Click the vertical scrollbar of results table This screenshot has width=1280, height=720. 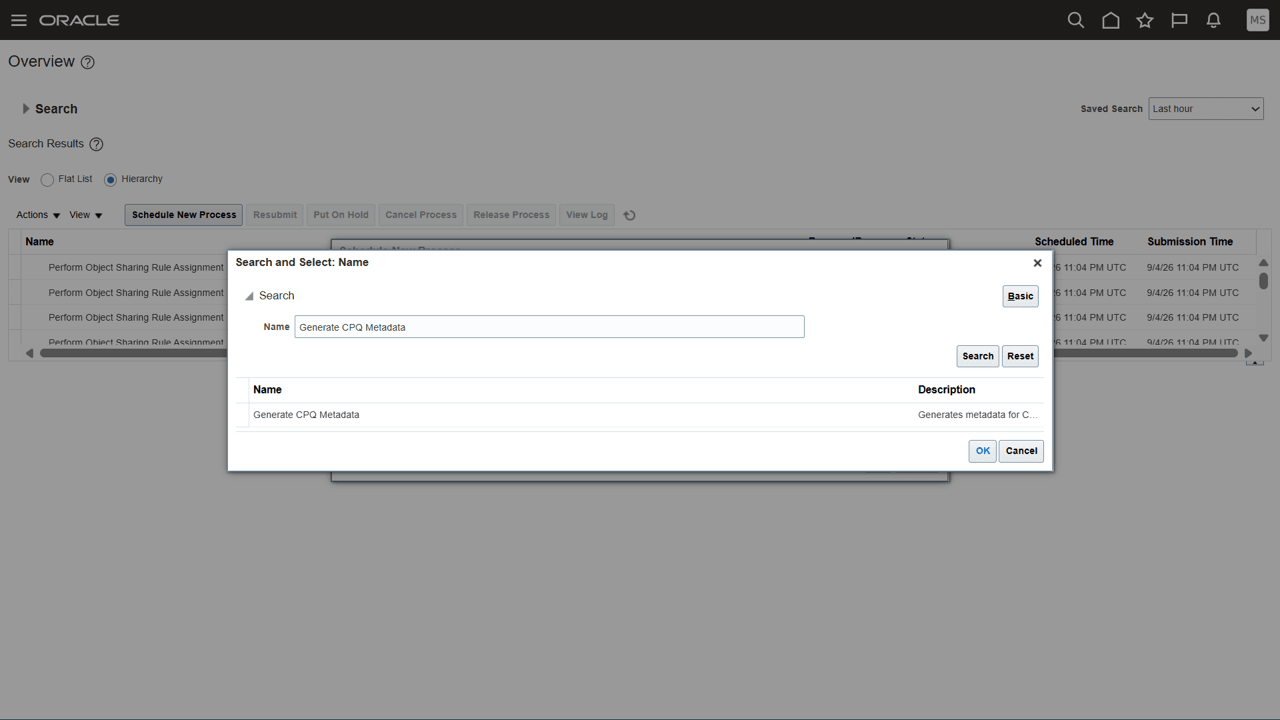coord(1263,281)
